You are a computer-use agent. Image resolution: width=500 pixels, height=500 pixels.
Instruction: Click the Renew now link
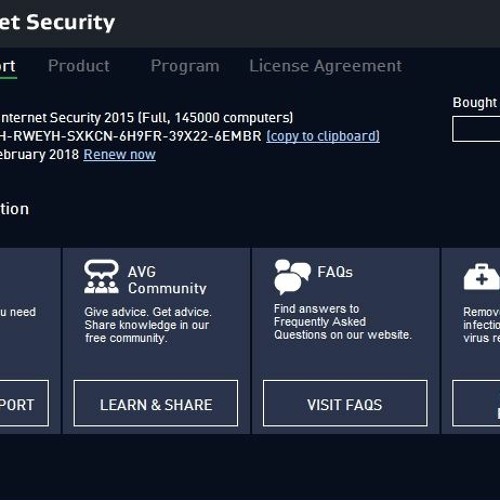[119, 154]
